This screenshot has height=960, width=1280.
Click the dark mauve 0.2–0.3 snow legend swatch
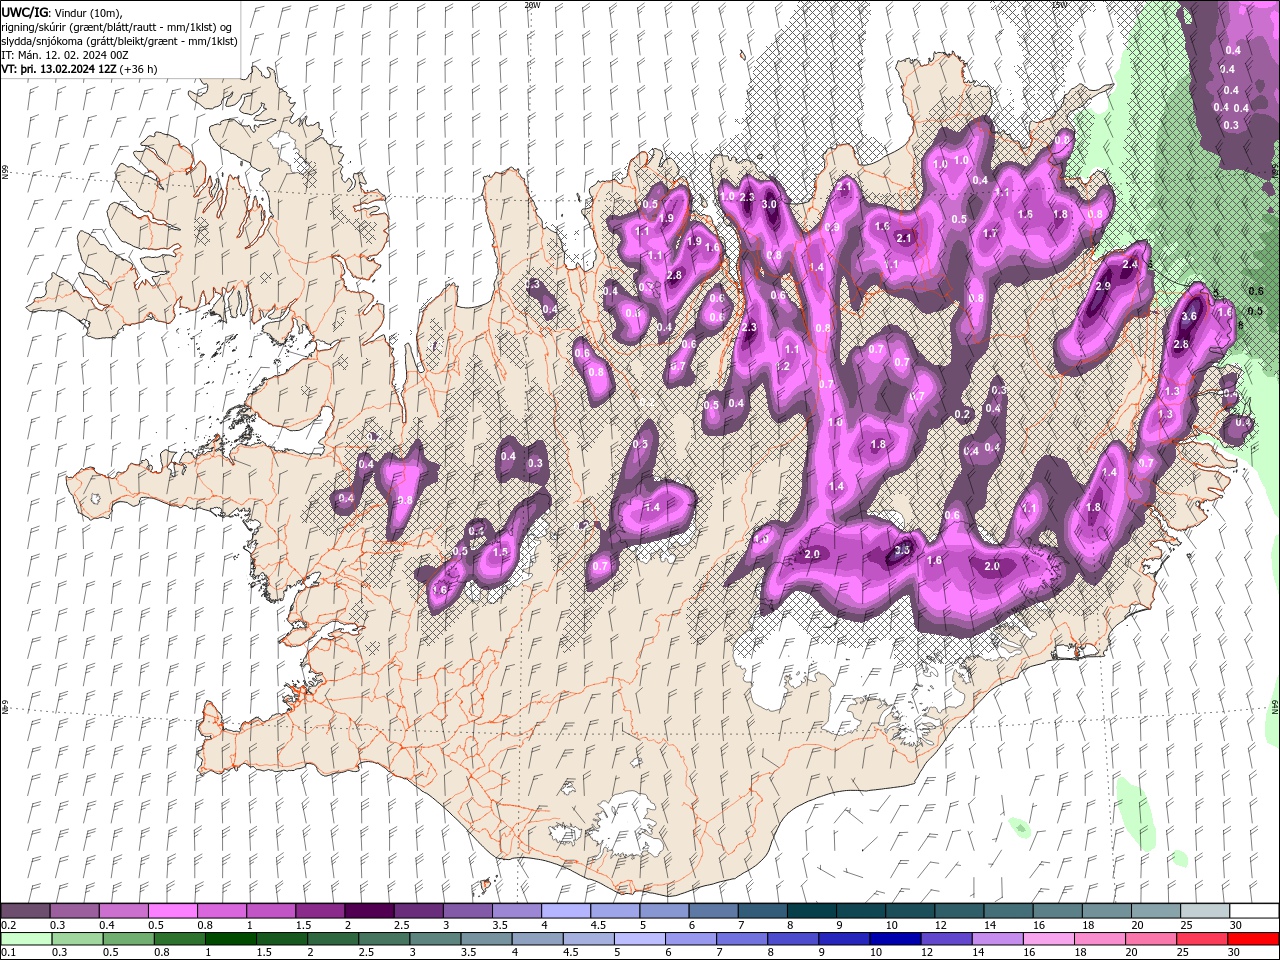[x=25, y=911]
